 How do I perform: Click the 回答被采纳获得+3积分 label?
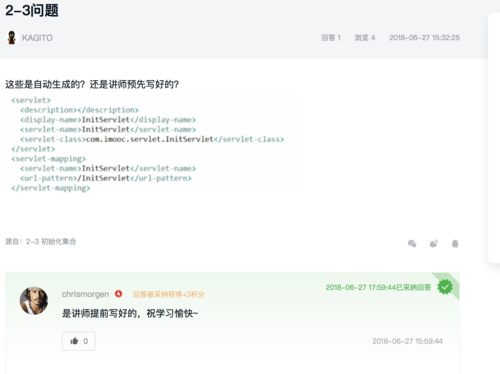coord(168,294)
